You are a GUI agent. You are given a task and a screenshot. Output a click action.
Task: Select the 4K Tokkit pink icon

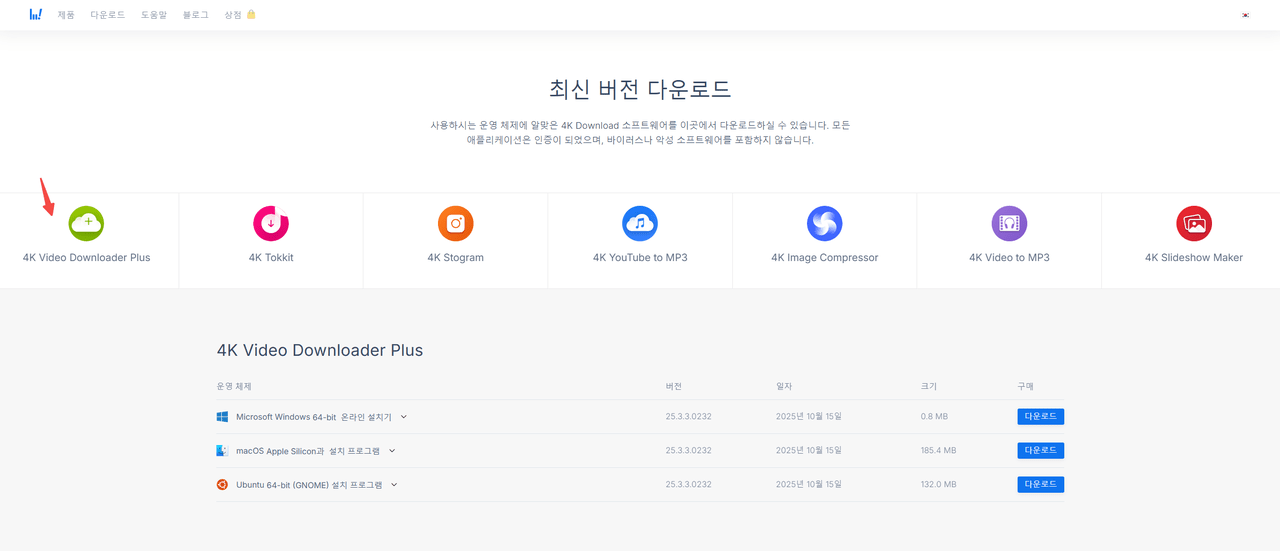271,223
